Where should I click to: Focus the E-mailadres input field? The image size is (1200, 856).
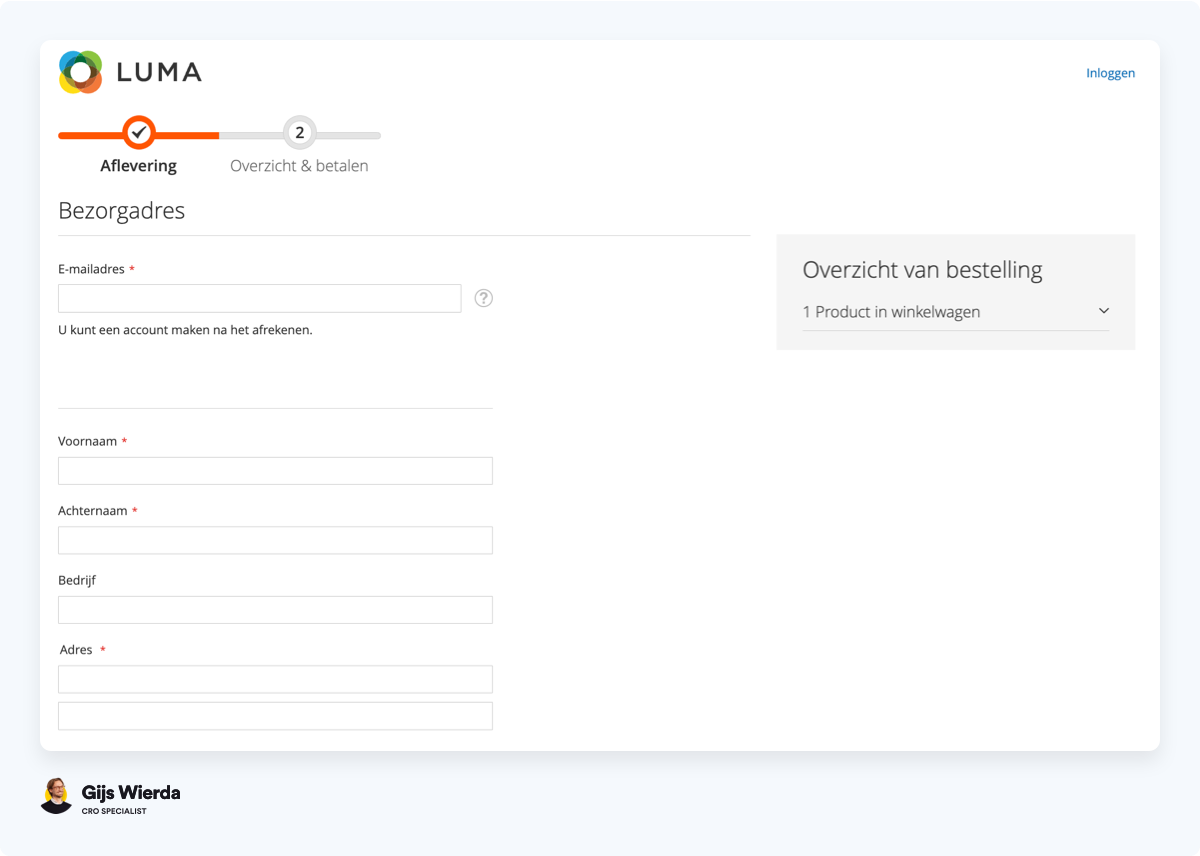pyautogui.click(x=260, y=298)
